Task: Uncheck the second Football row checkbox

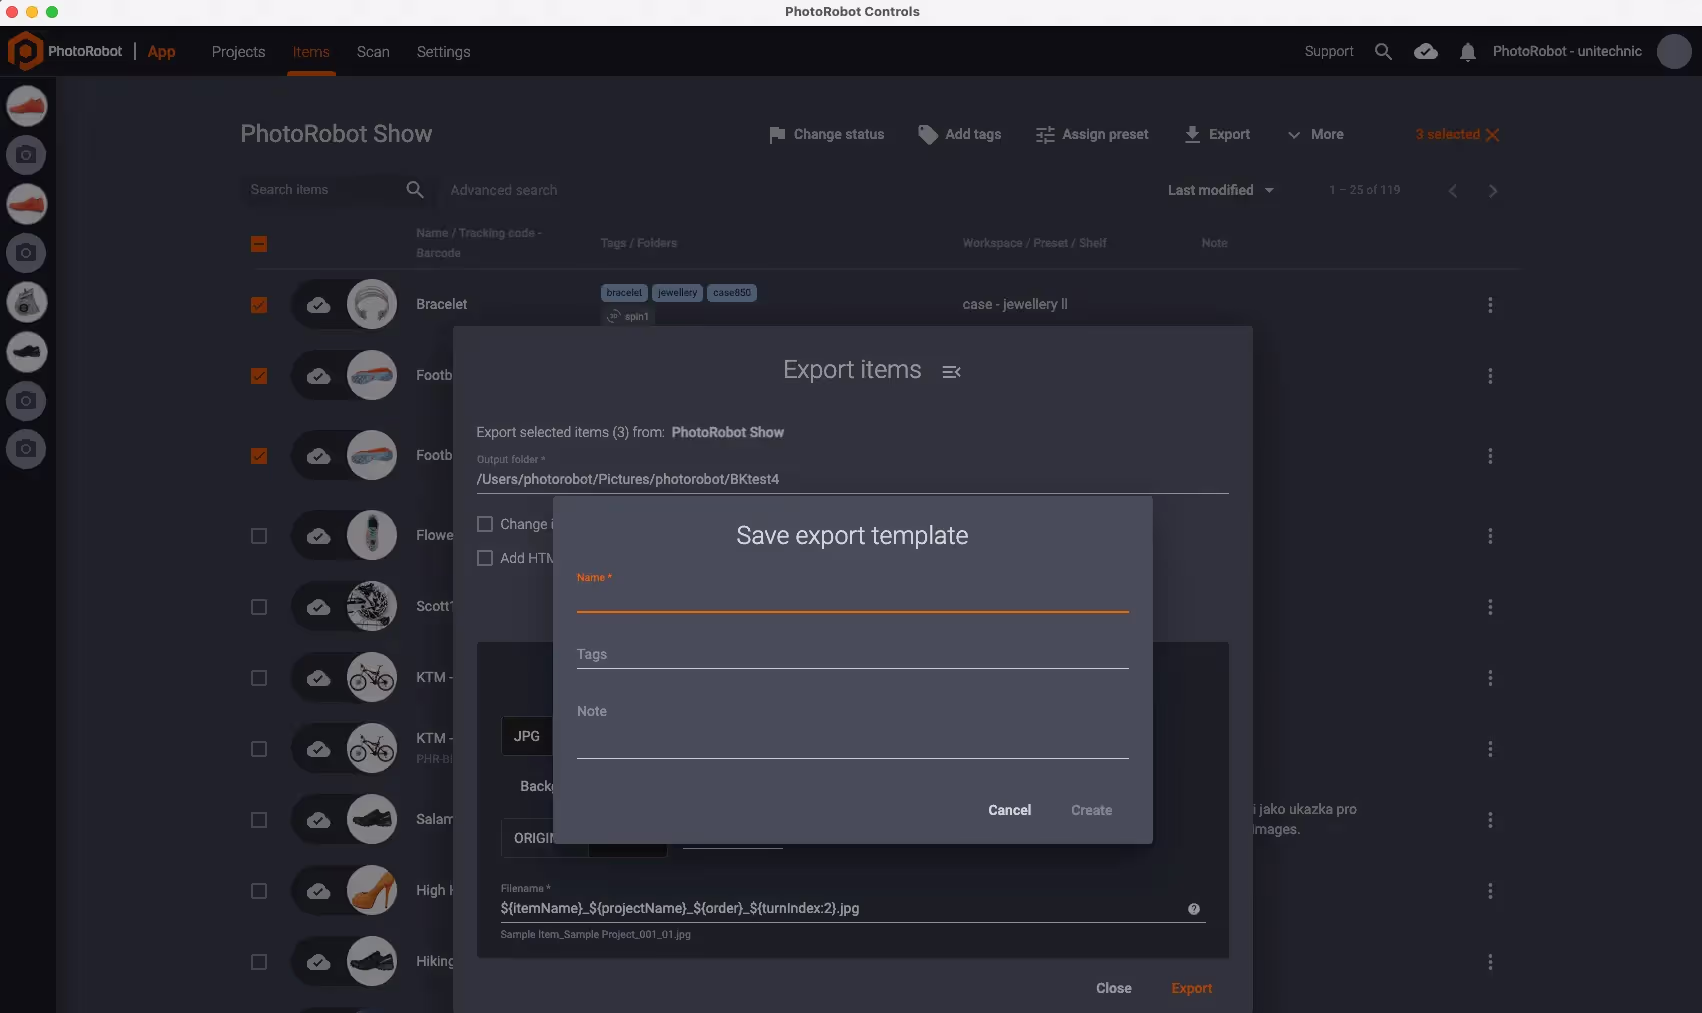Action: pyautogui.click(x=259, y=456)
